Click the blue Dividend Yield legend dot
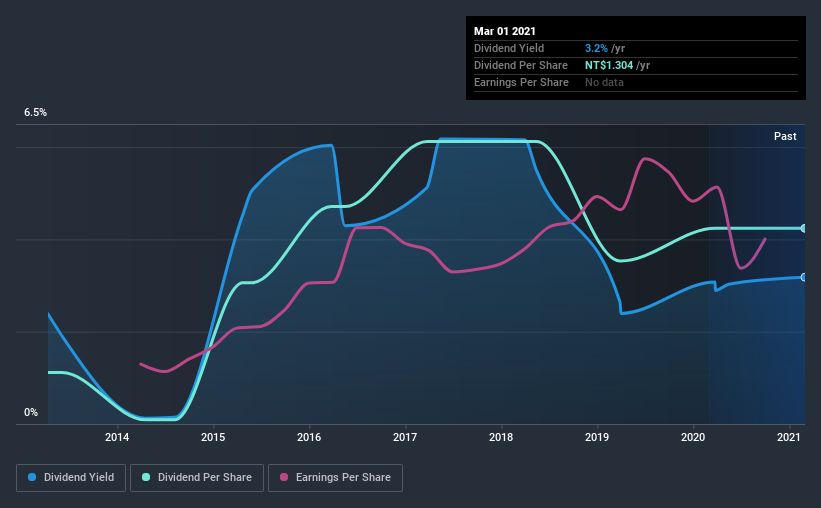 click(32, 477)
